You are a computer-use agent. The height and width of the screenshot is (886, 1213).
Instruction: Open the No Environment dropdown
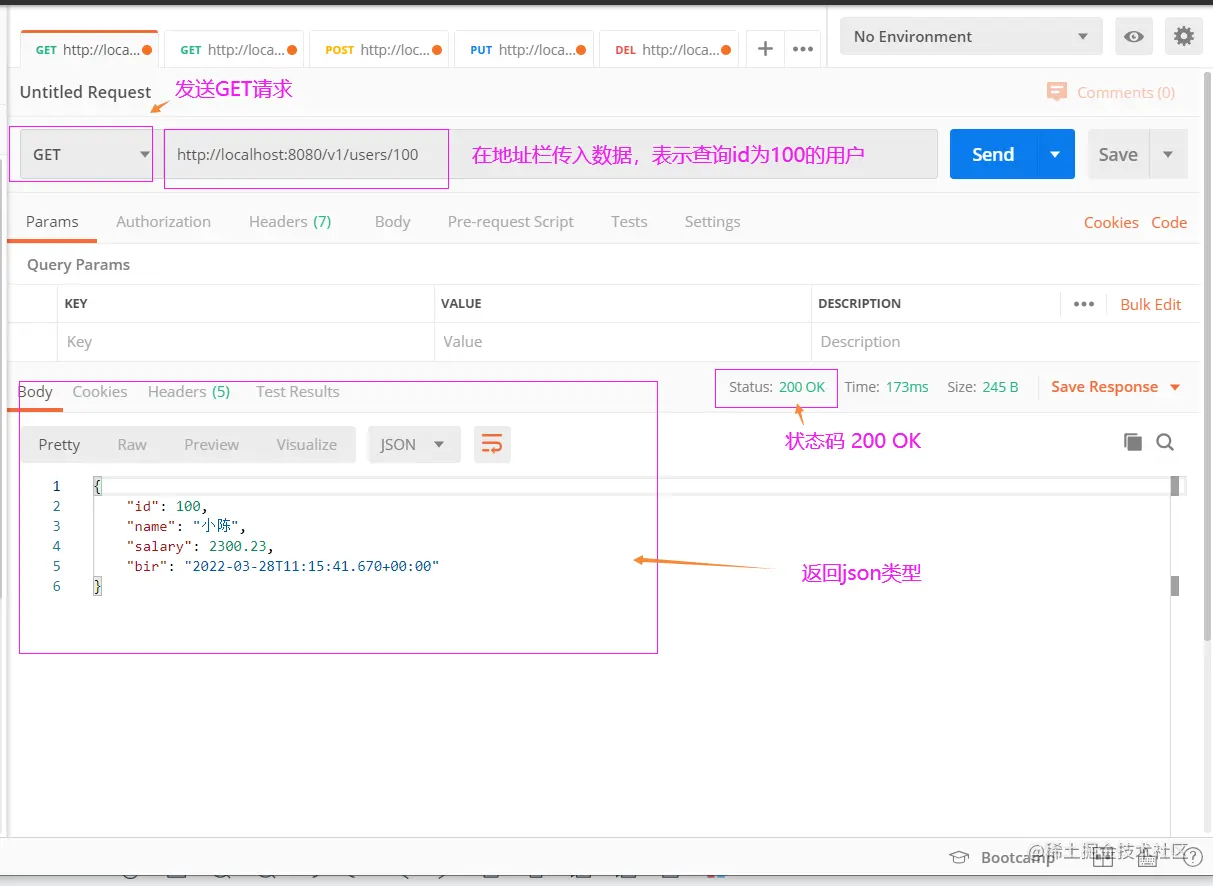971,37
